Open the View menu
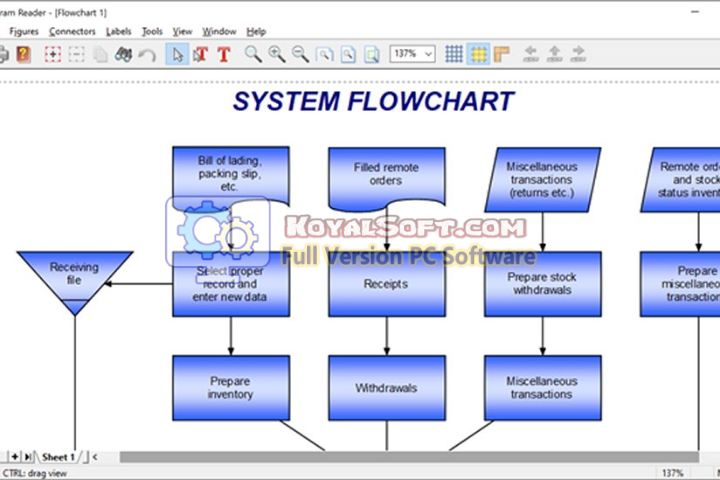The image size is (720, 480). (182, 32)
